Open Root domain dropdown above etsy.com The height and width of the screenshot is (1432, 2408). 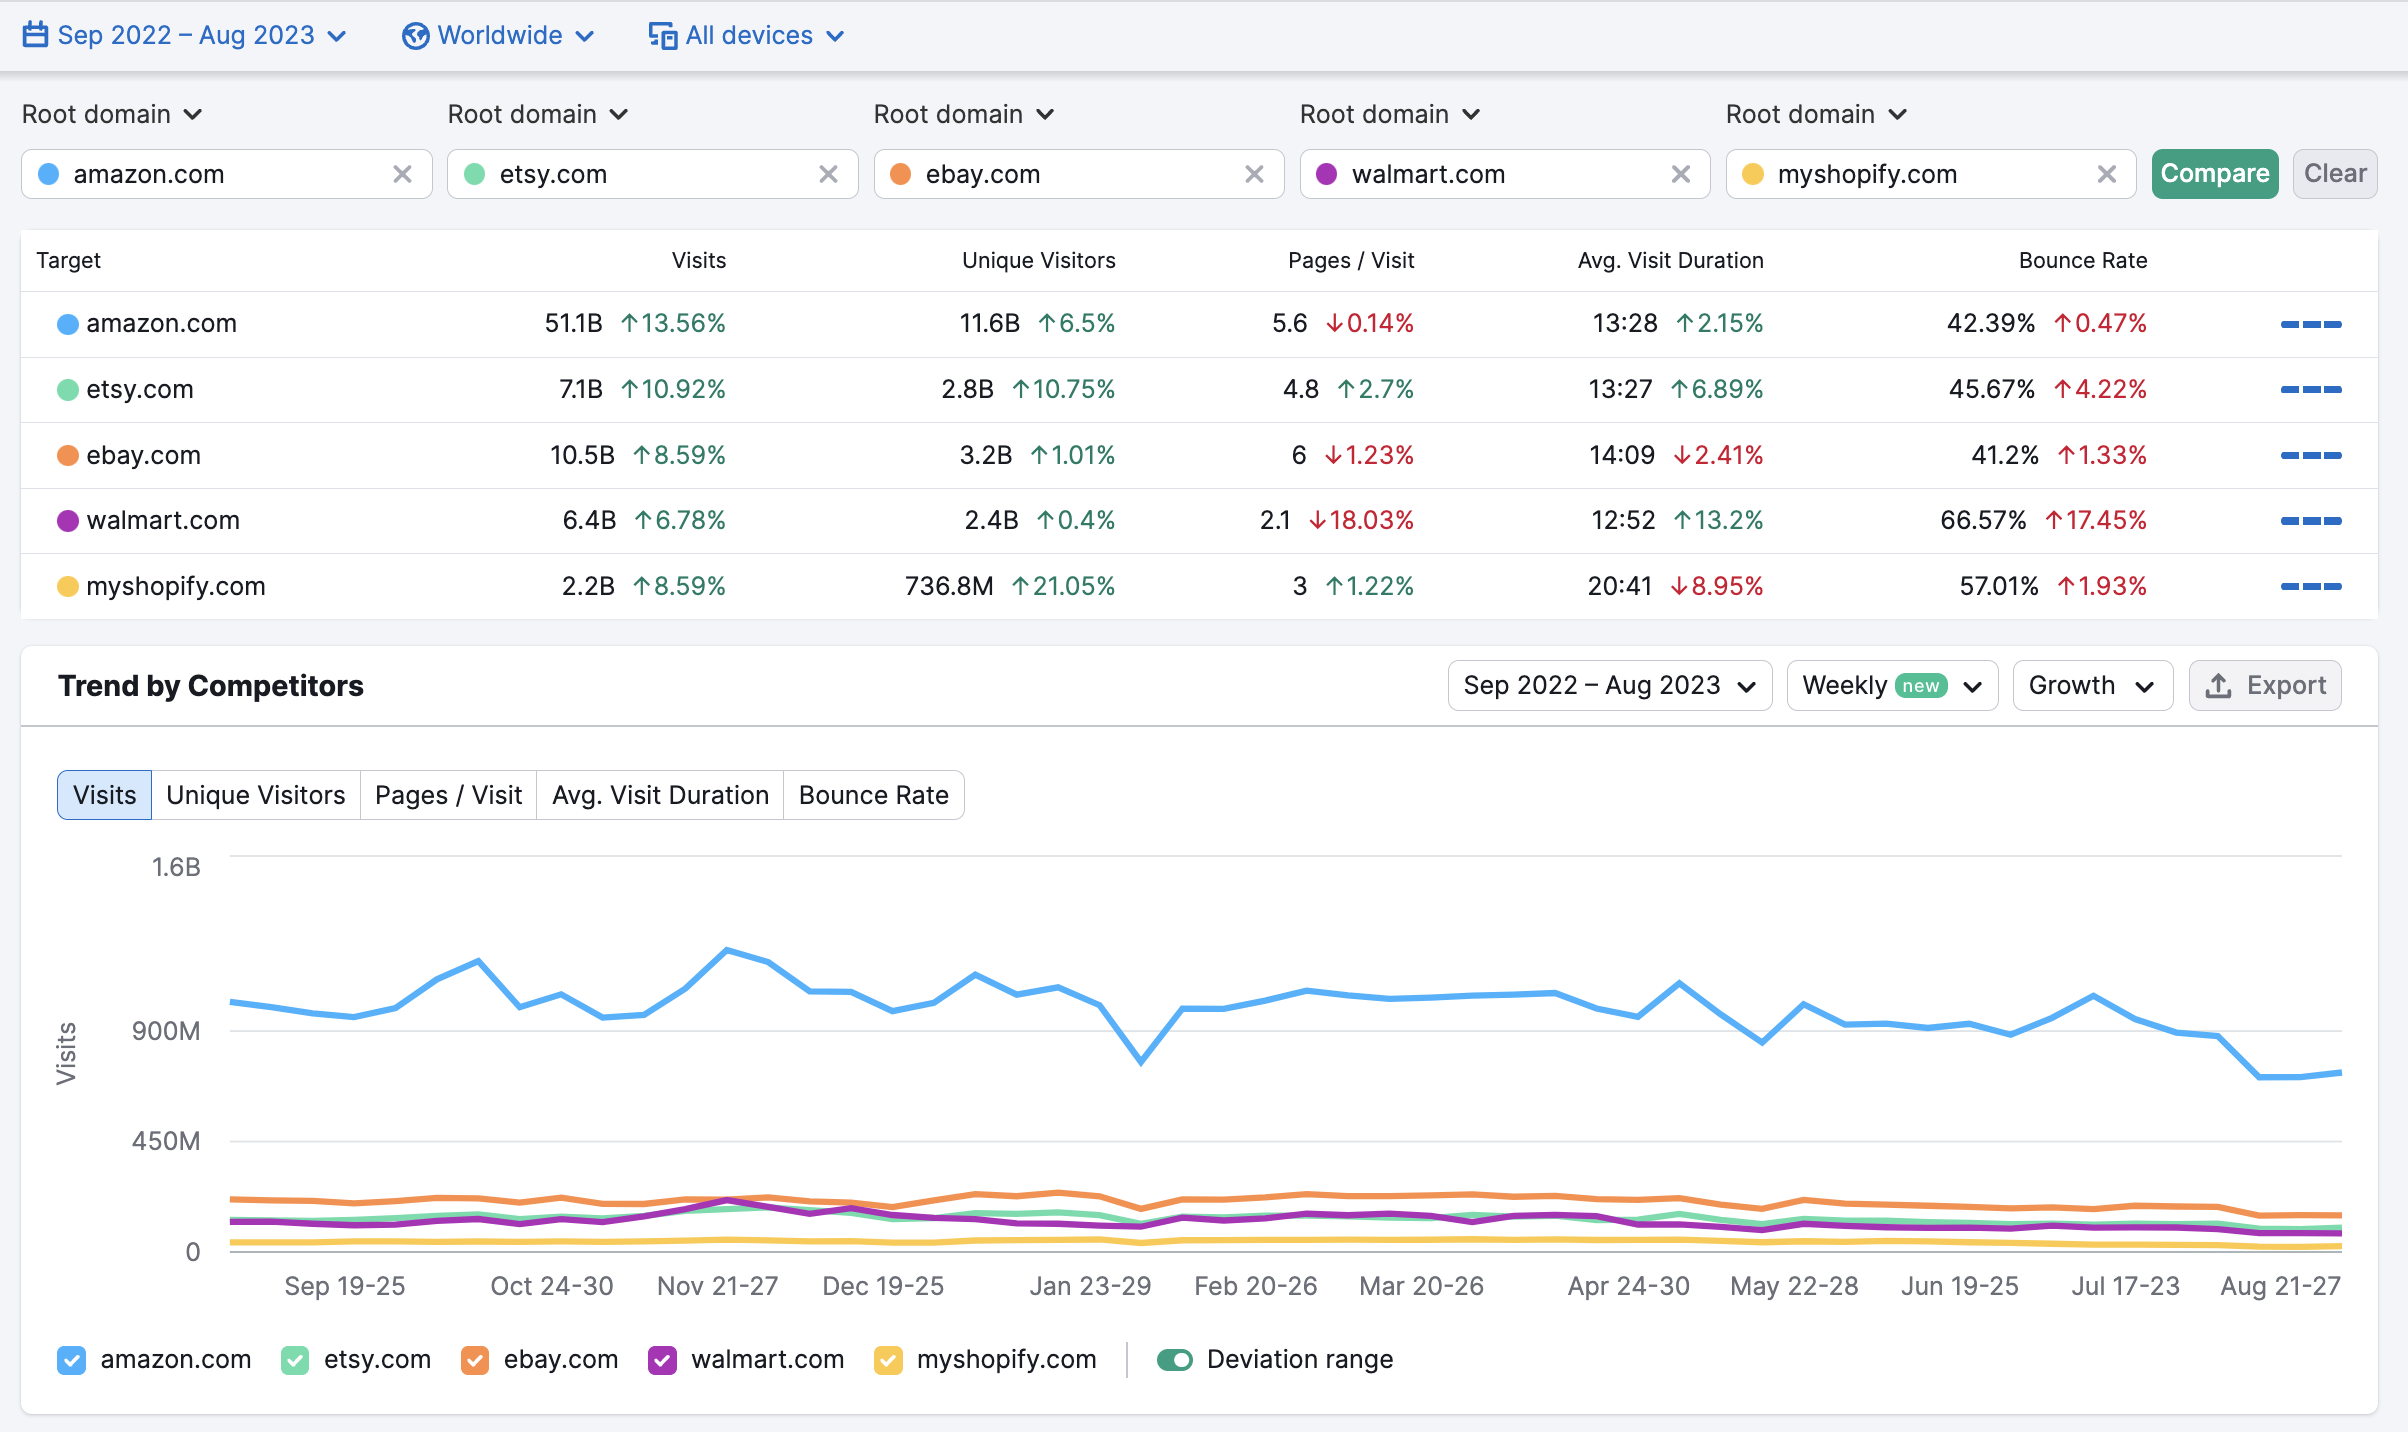tap(538, 114)
